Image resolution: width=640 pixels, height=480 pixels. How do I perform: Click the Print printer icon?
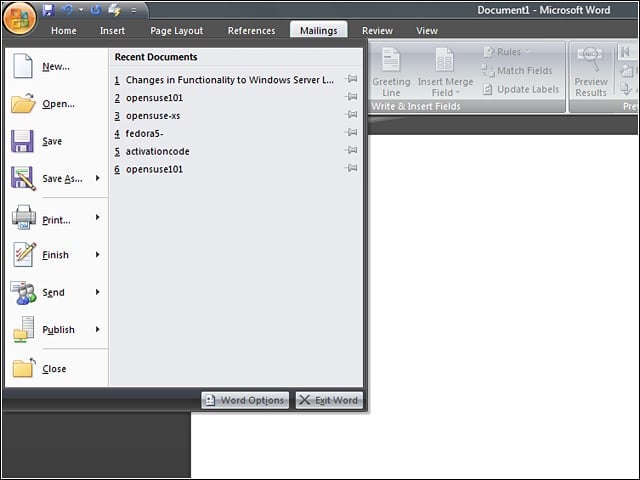coord(23,217)
